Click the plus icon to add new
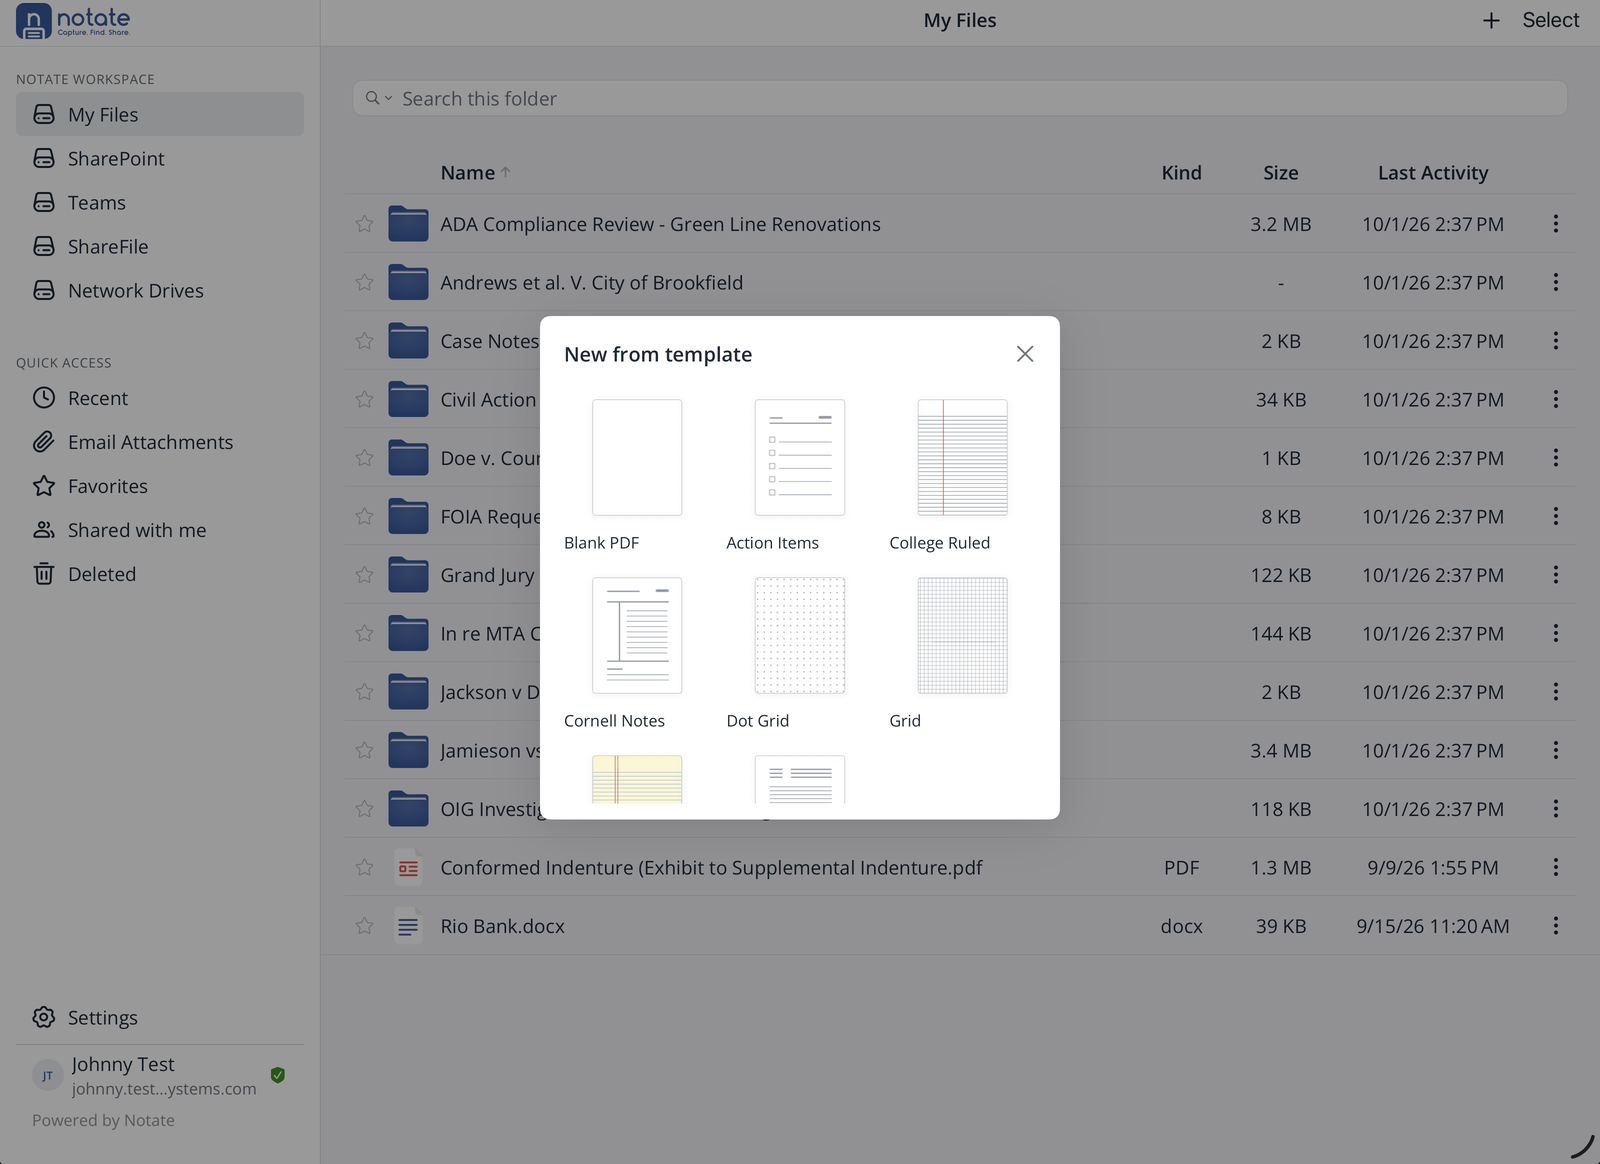 (x=1491, y=20)
